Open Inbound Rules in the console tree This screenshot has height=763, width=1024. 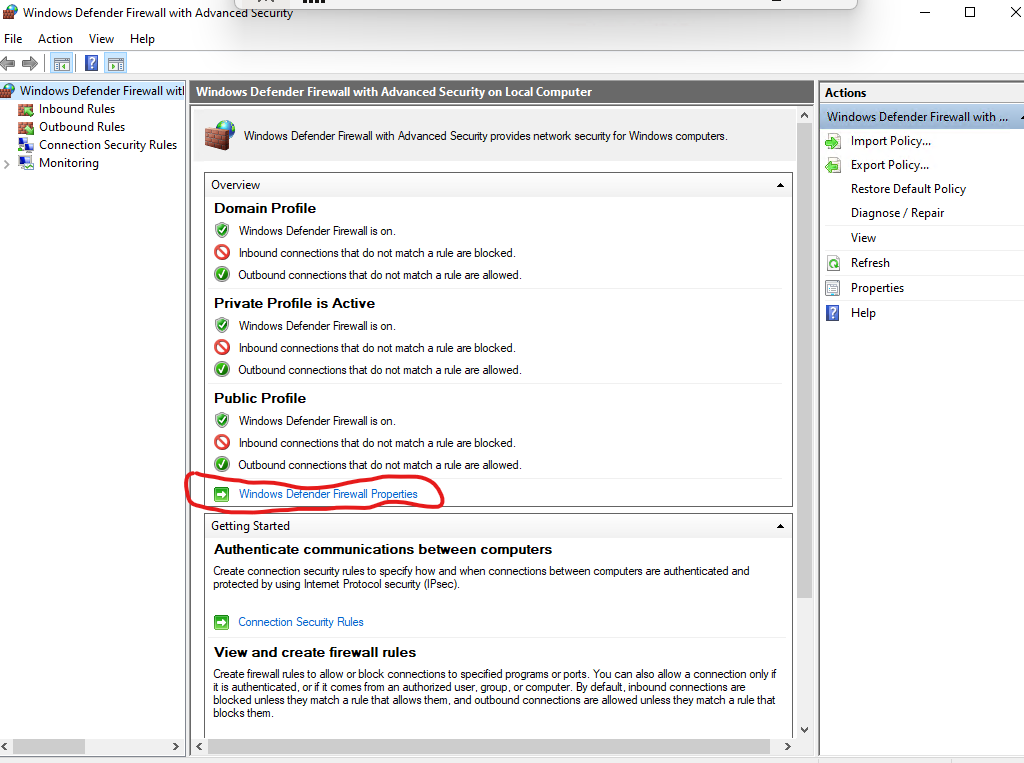click(76, 109)
